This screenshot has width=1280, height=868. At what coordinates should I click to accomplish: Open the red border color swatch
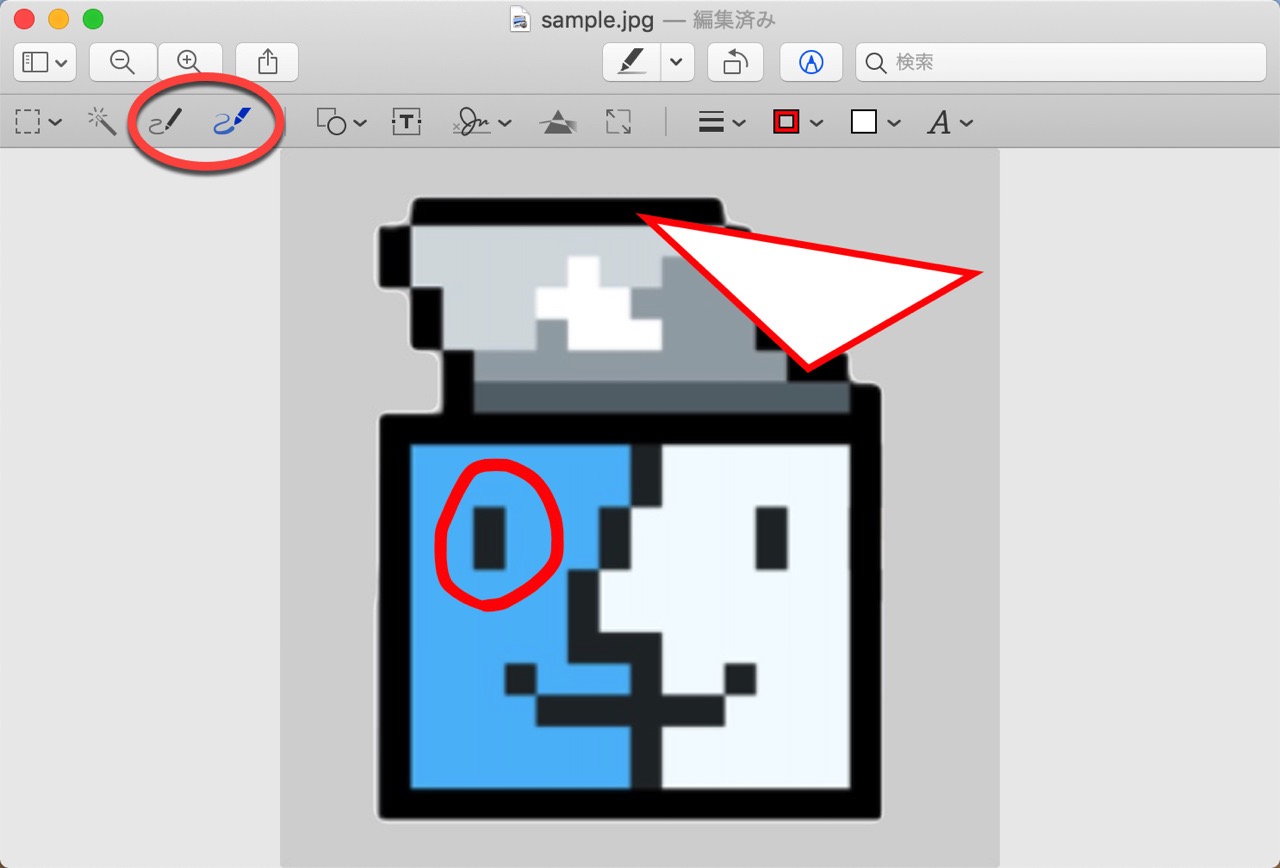797,122
